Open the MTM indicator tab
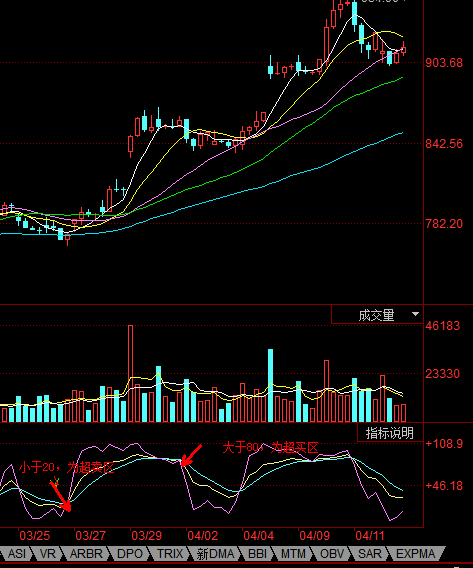 coord(293,554)
